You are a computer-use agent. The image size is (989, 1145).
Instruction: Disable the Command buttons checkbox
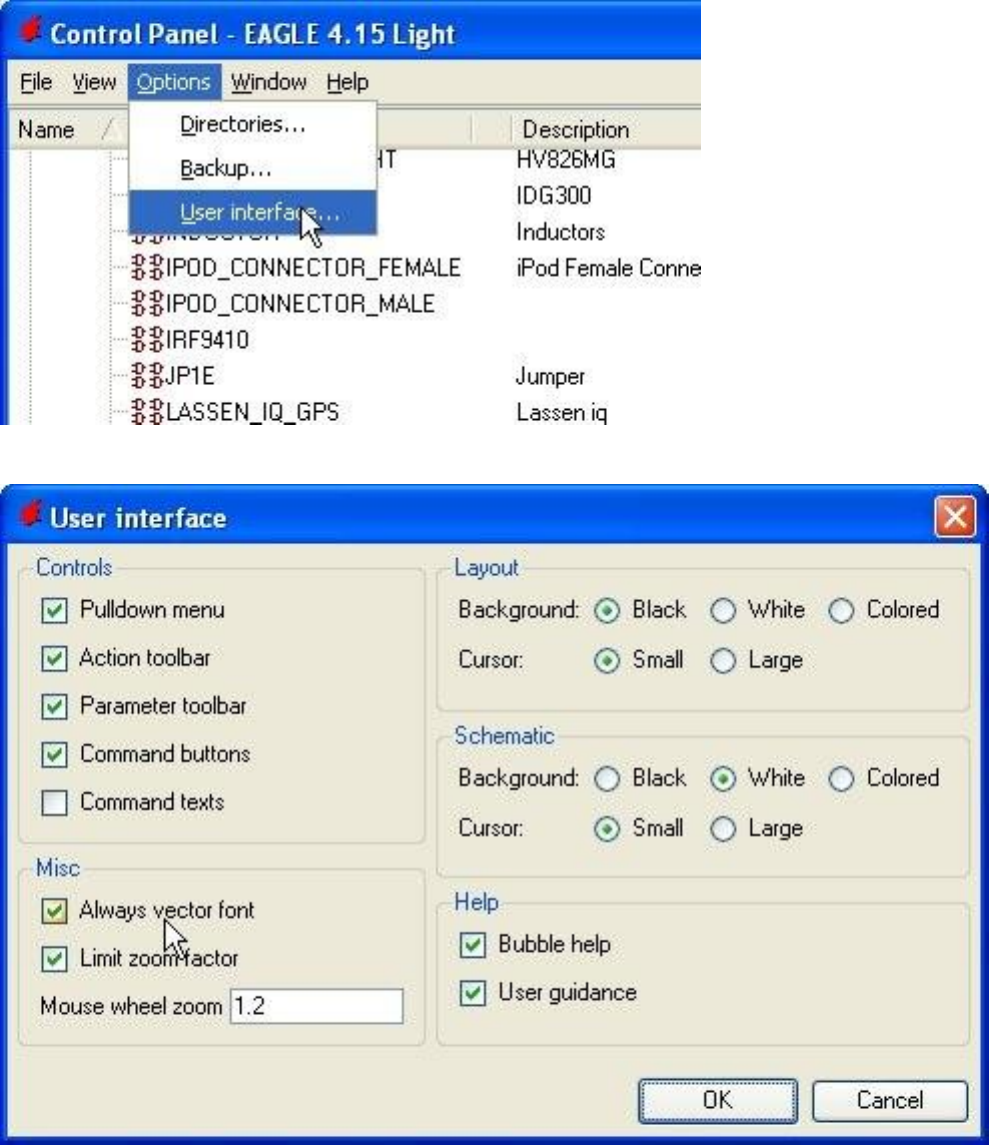(x=55, y=754)
